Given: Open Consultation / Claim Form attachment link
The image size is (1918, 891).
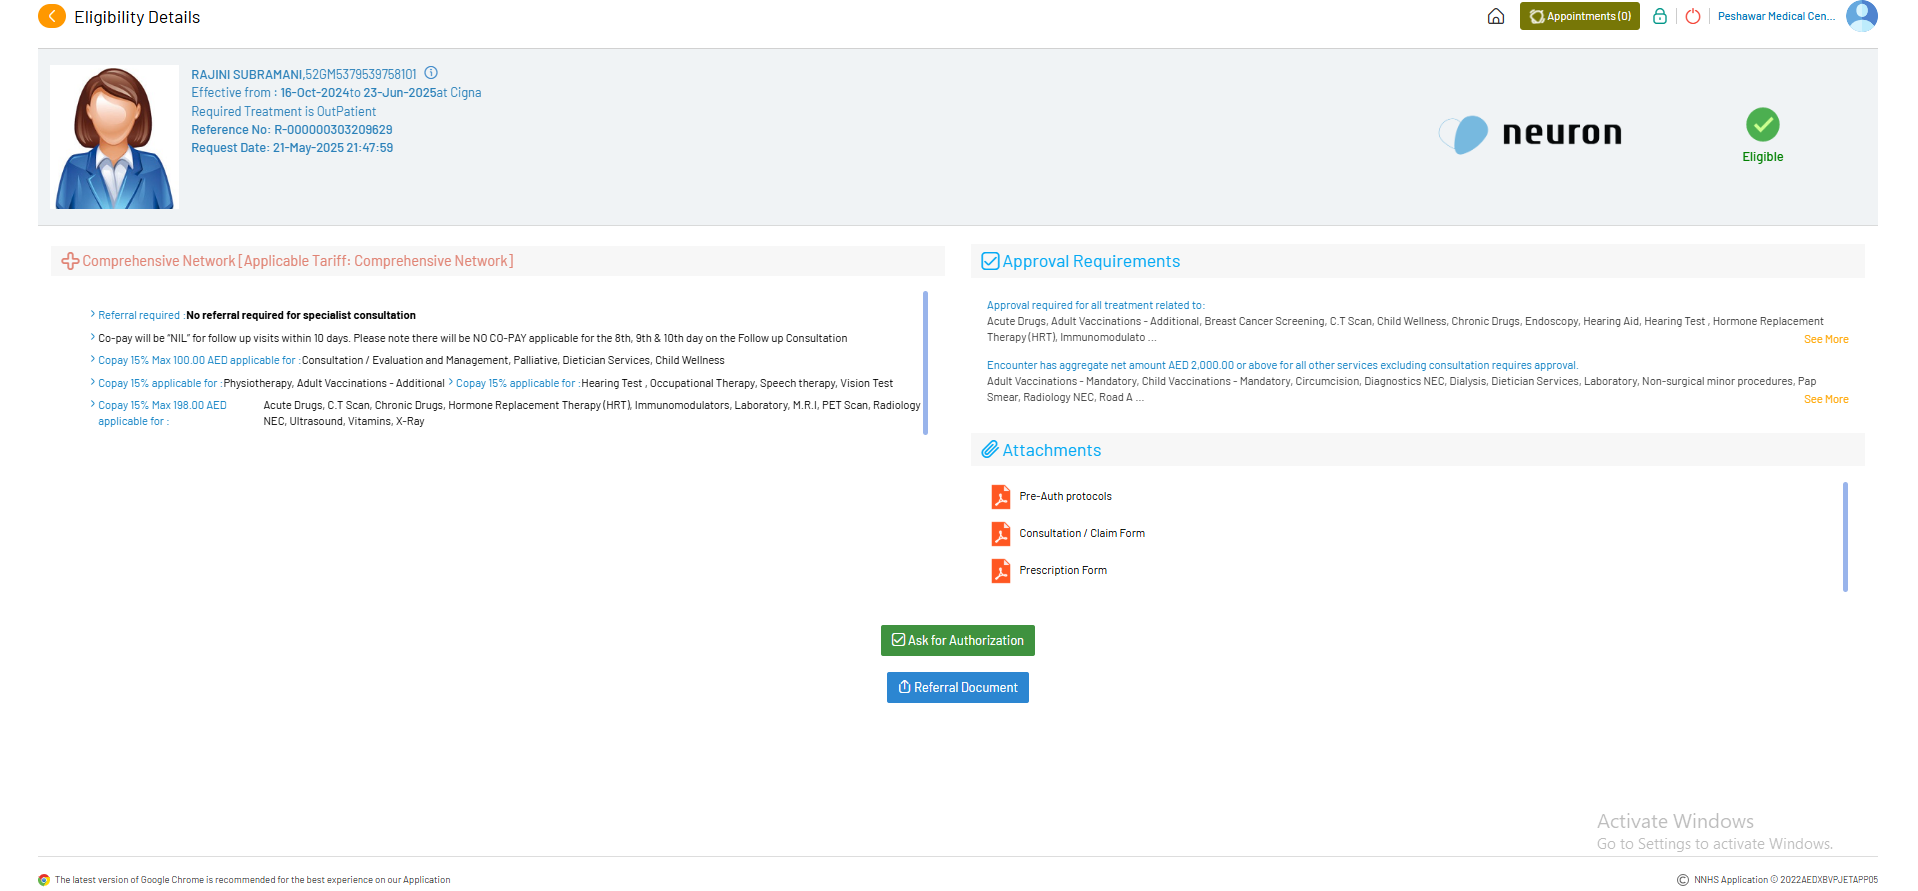Looking at the screenshot, I should (1082, 534).
